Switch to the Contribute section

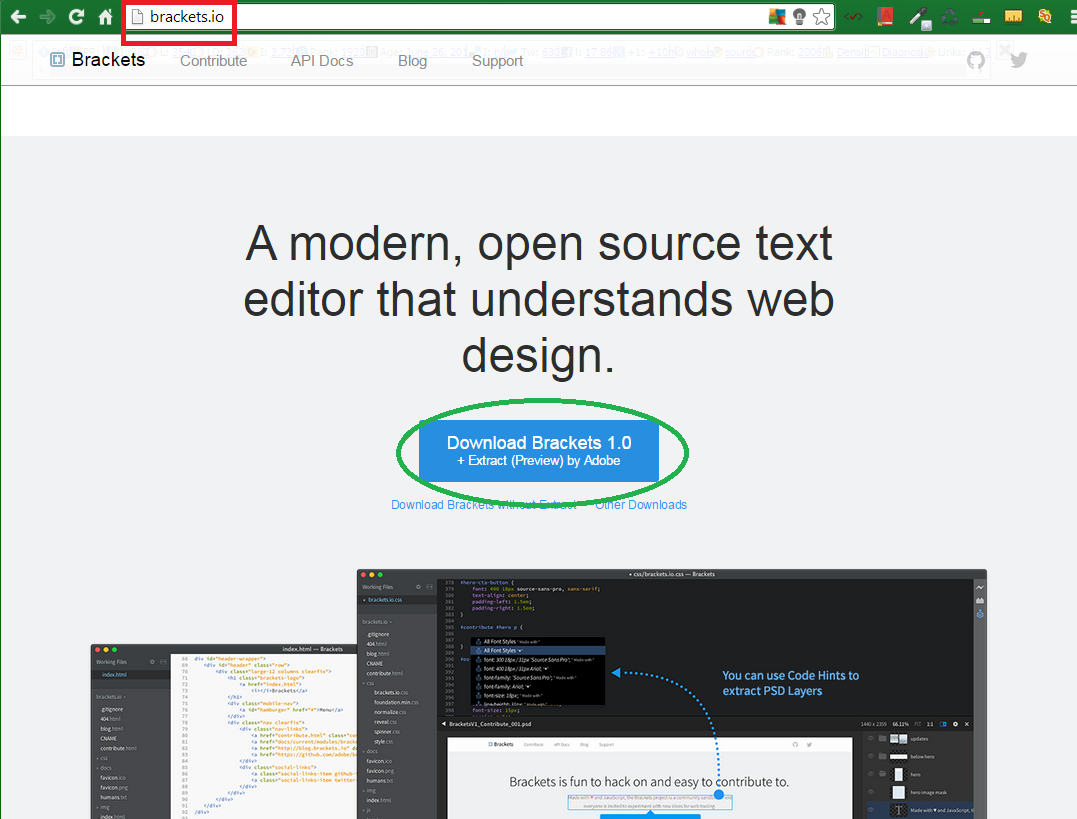tap(213, 61)
